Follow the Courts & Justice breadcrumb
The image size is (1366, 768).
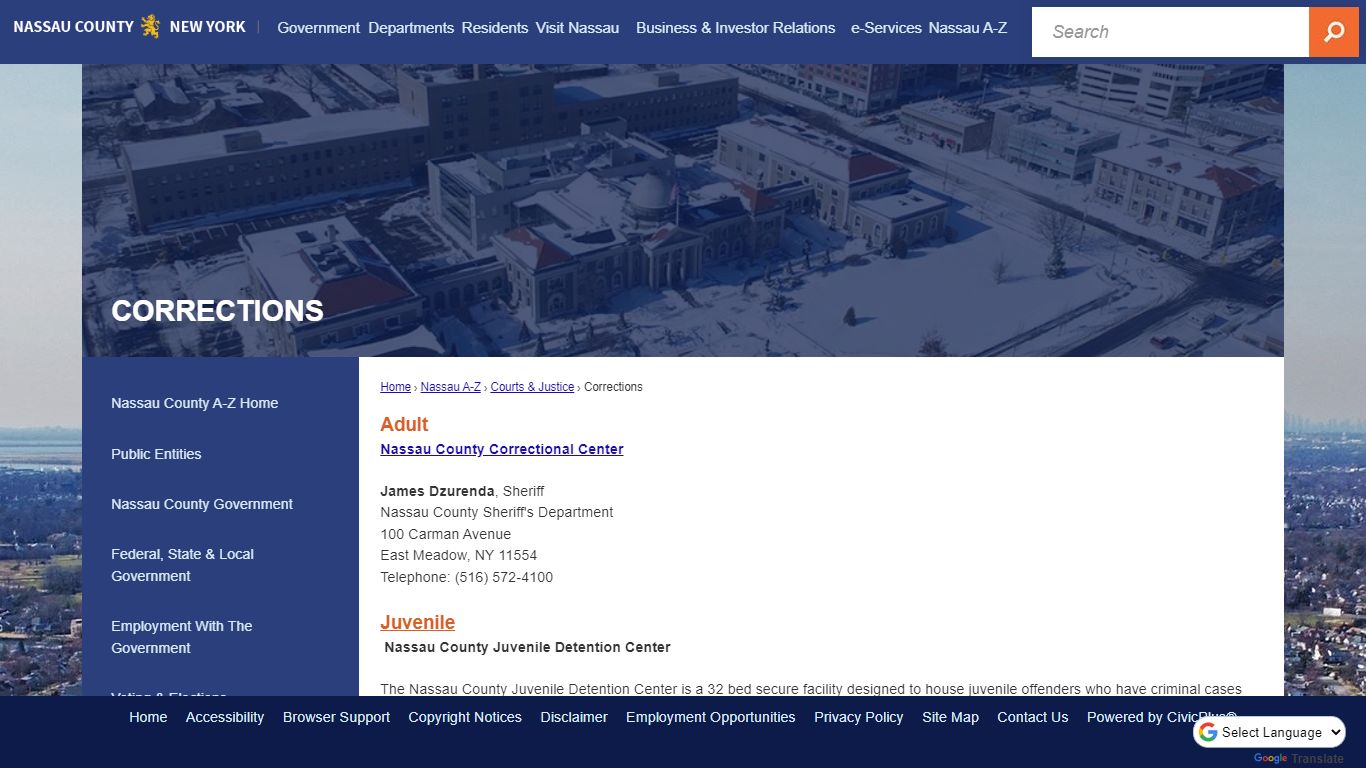pos(532,387)
